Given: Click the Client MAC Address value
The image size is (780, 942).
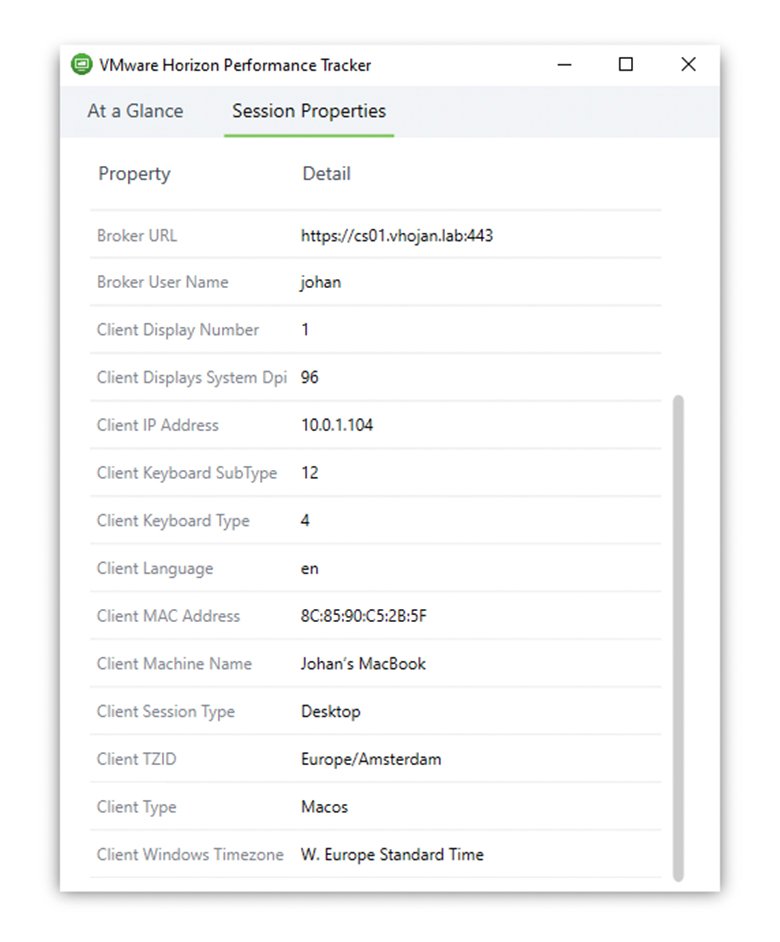Looking at the screenshot, I should click(364, 616).
